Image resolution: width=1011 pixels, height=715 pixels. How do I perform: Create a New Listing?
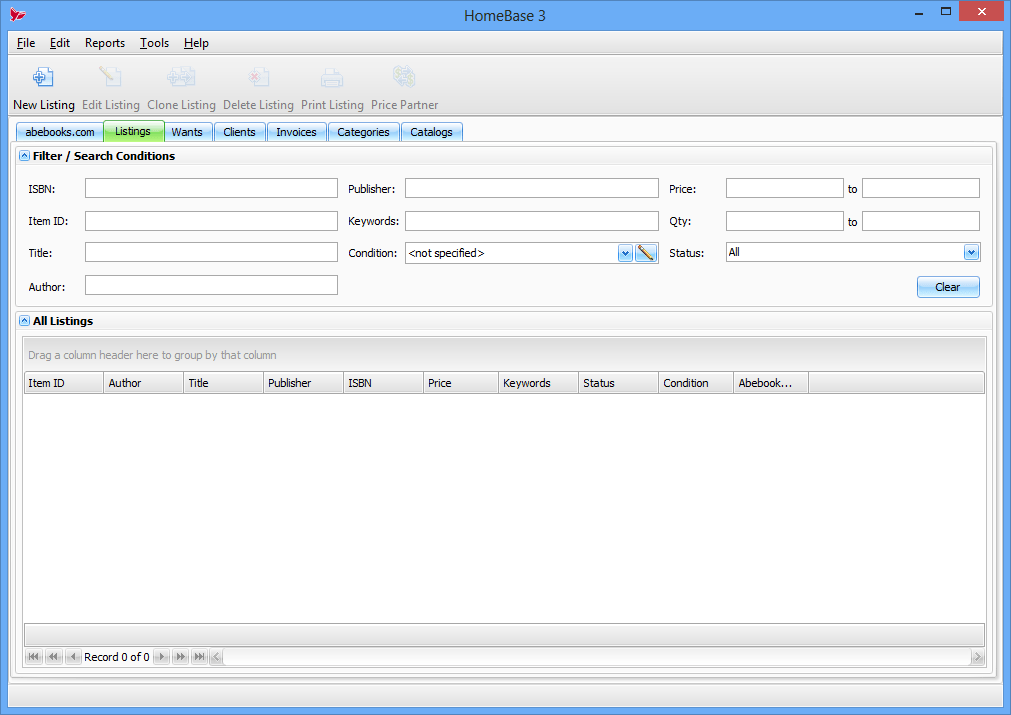[x=43, y=86]
